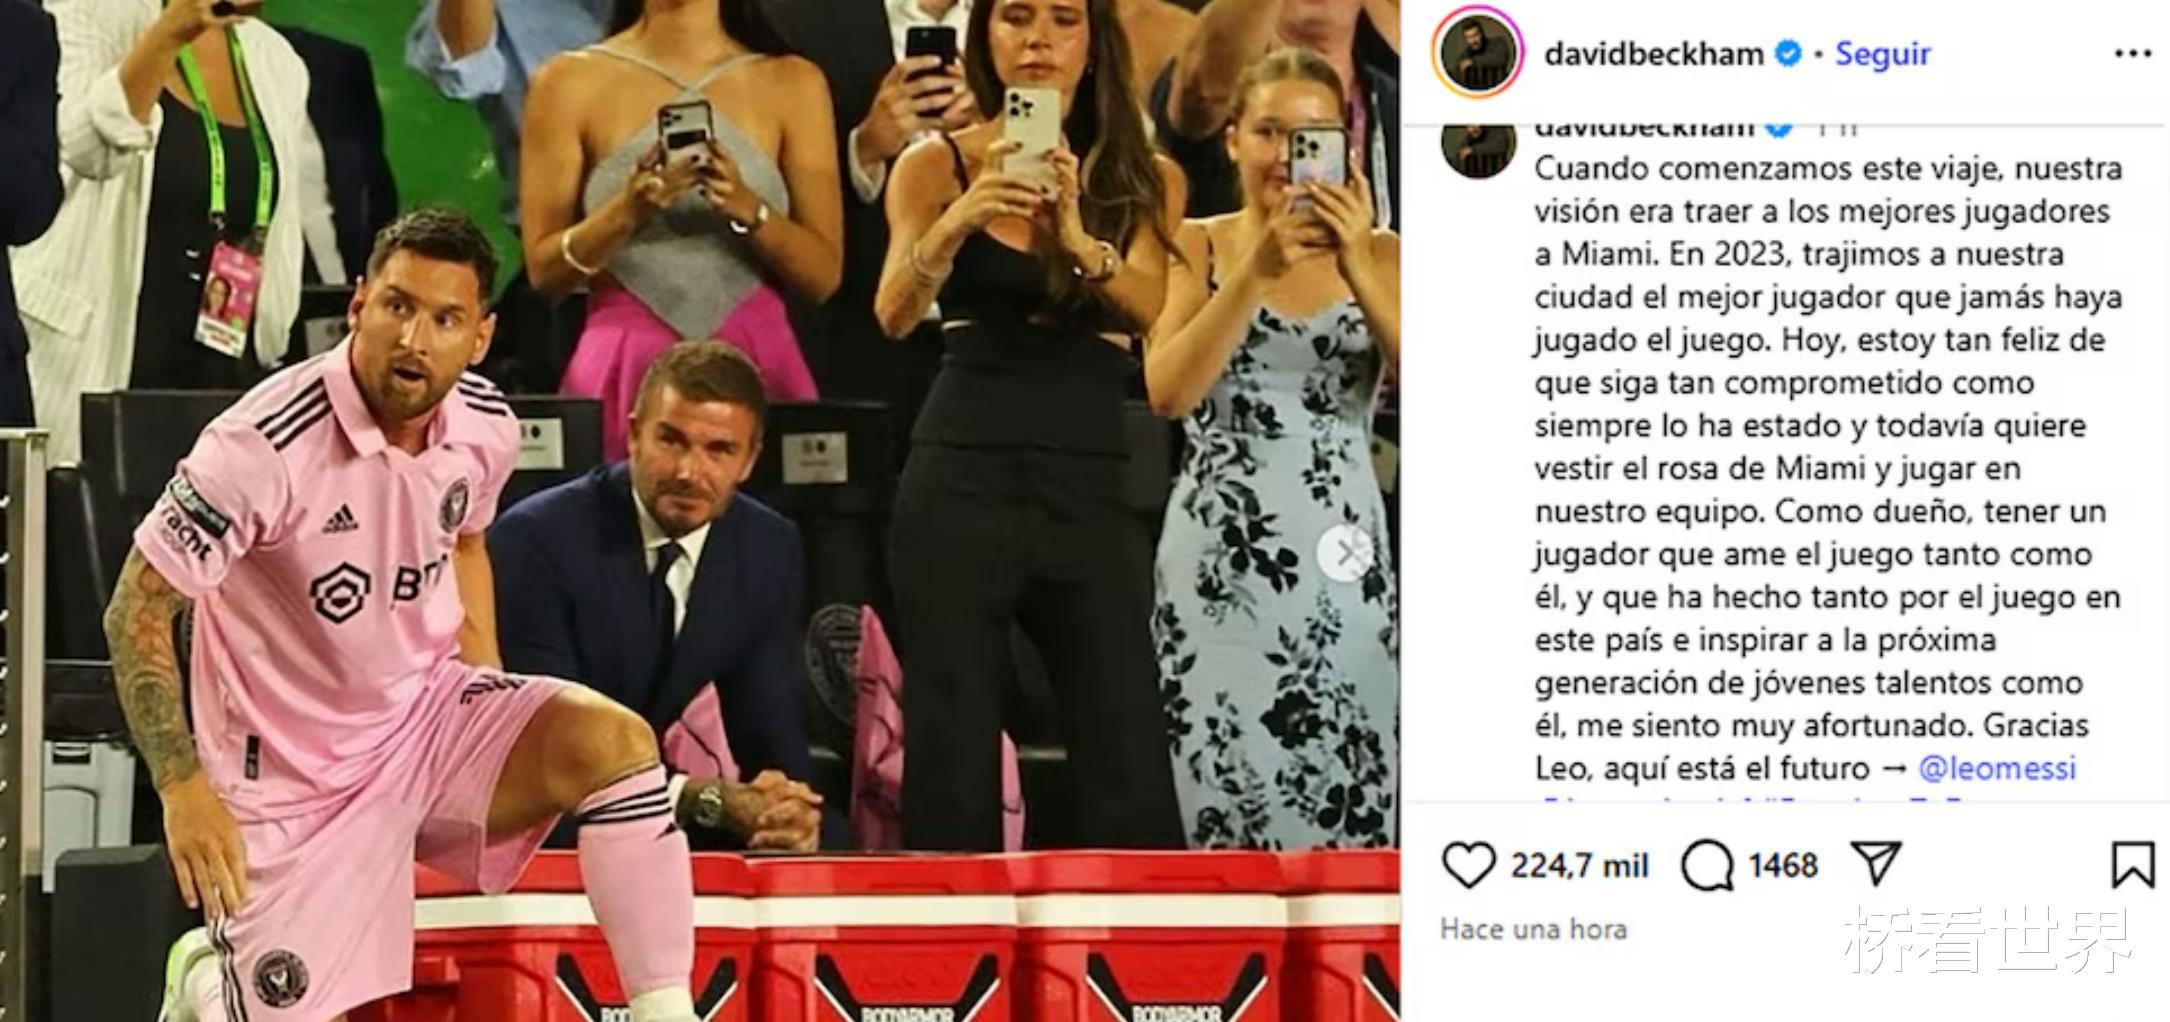Click the post photo of Messi and Beckham
The width and height of the screenshot is (2170, 1022).
tap(700, 511)
